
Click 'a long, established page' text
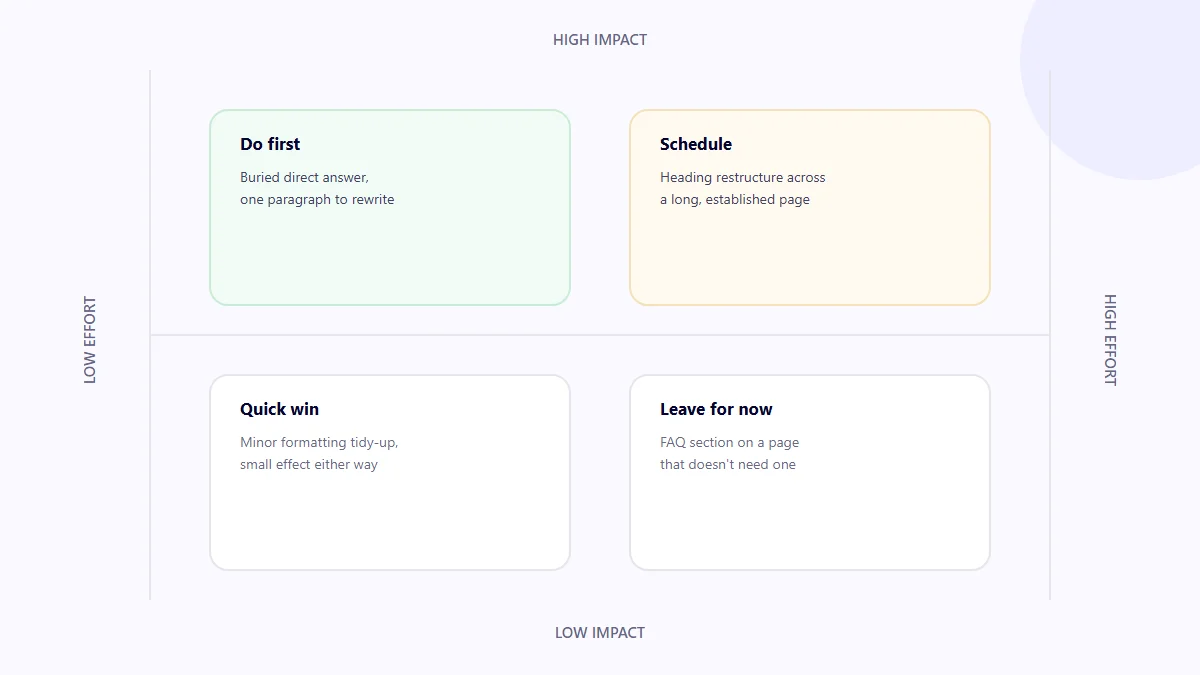(x=735, y=199)
